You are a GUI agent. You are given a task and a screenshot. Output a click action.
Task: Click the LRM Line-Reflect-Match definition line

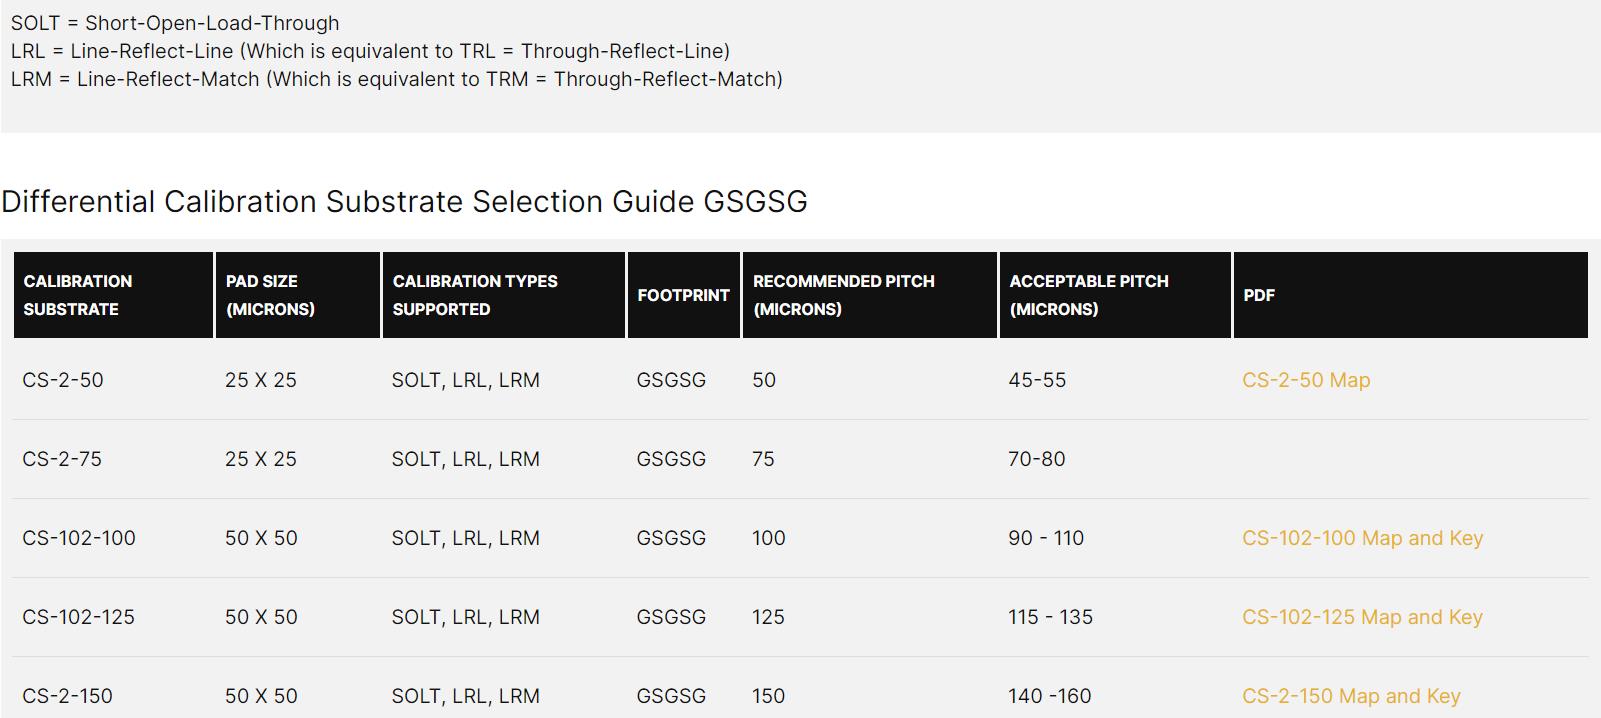[396, 79]
